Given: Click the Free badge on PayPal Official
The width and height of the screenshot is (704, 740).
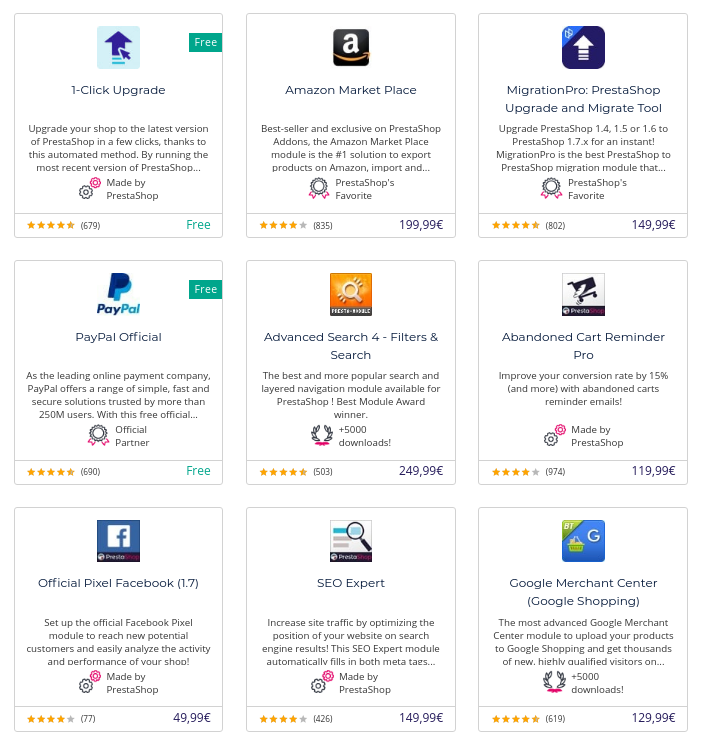Looking at the screenshot, I should click(205, 289).
